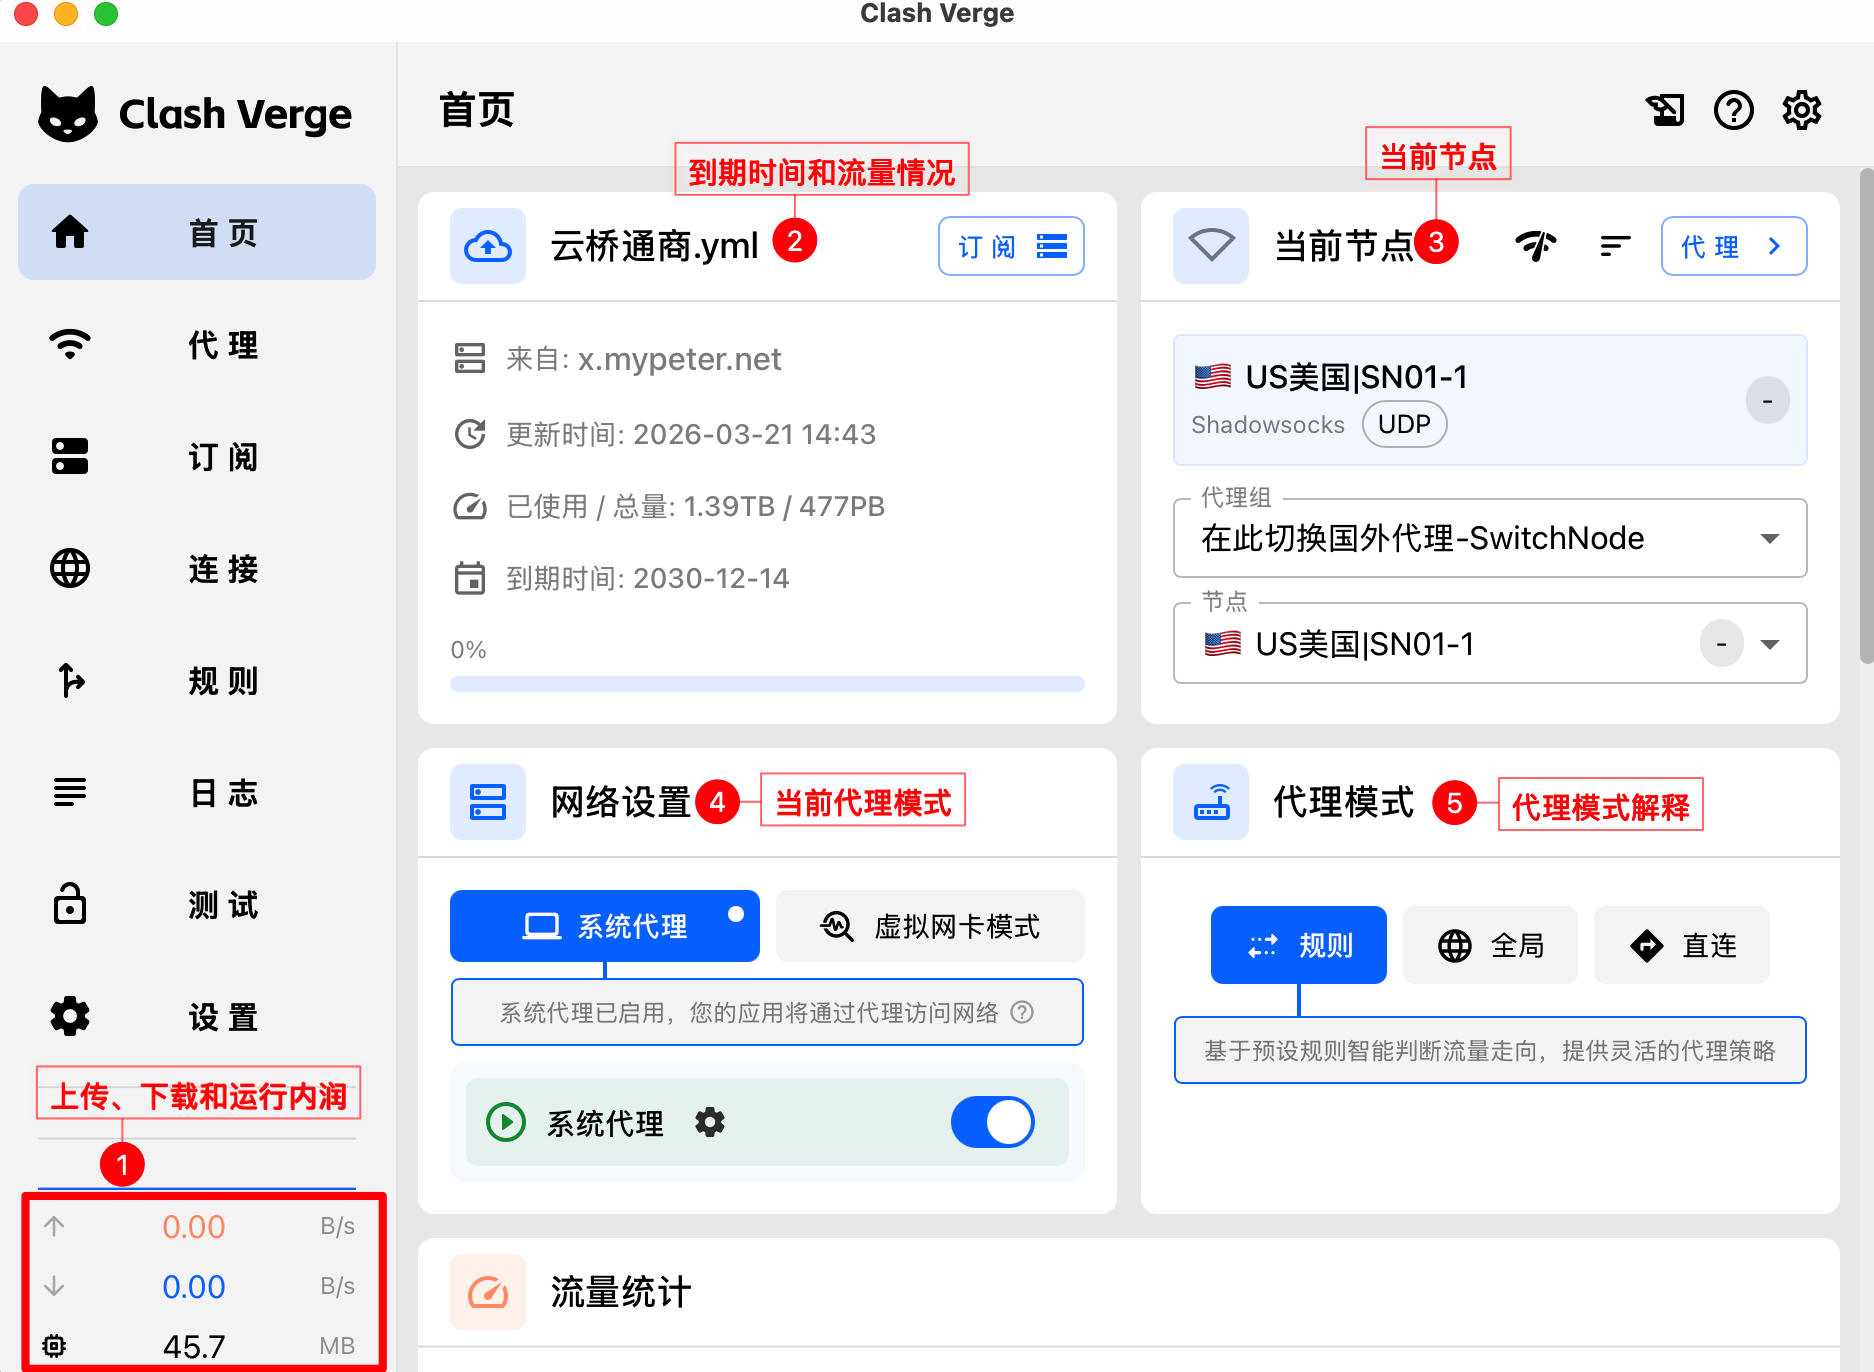Image resolution: width=1874 pixels, height=1372 pixels.
Task: Click the upload speed arrow icon
Action: pyautogui.click(x=54, y=1226)
